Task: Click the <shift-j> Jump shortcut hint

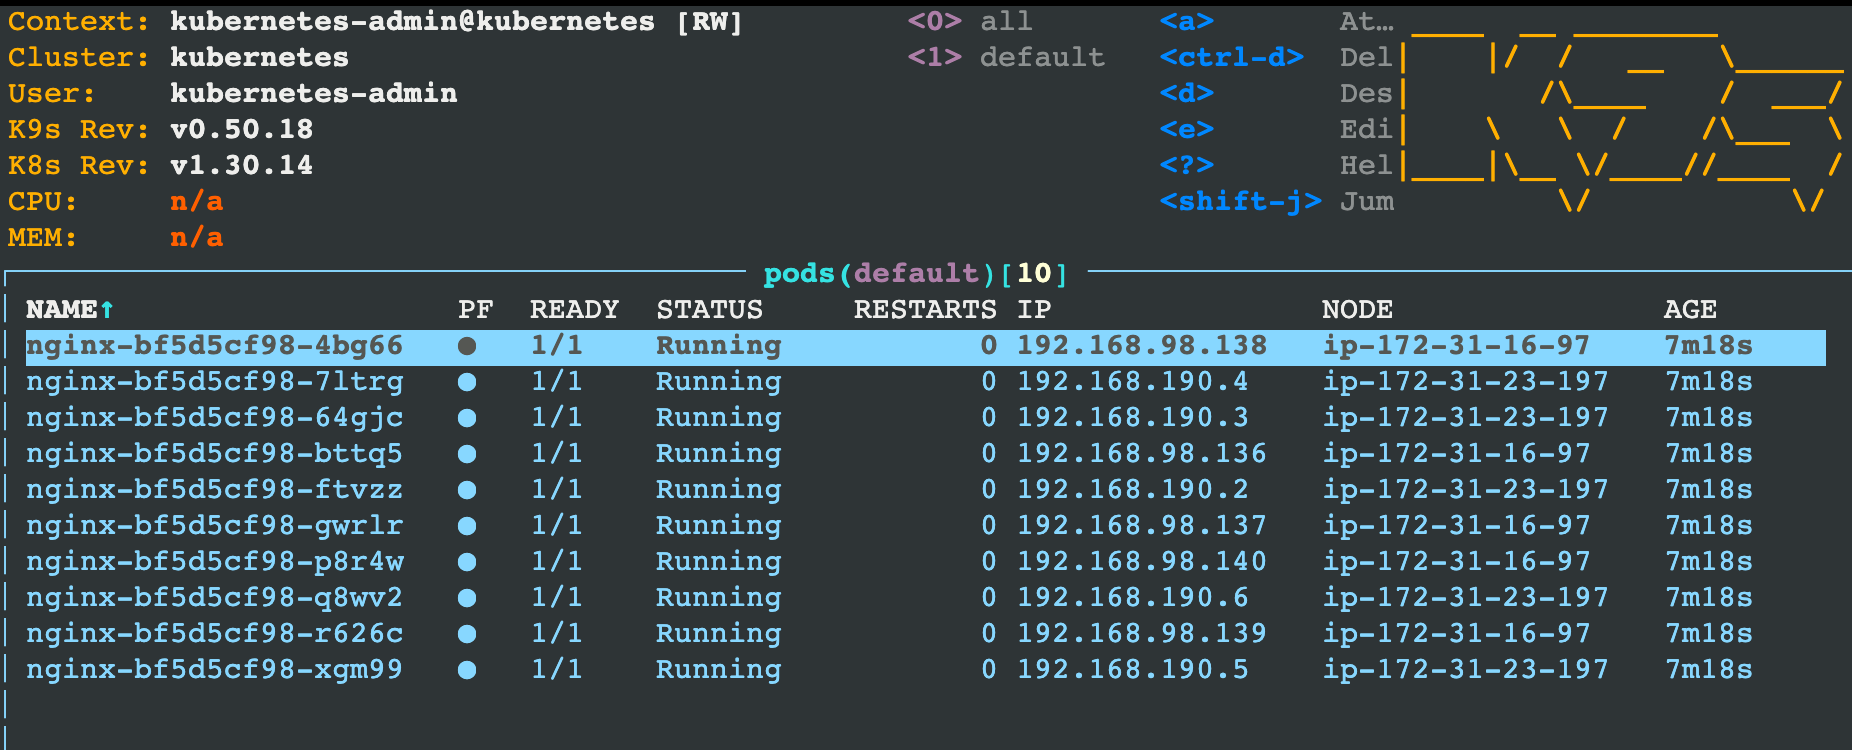Action: point(1240,202)
